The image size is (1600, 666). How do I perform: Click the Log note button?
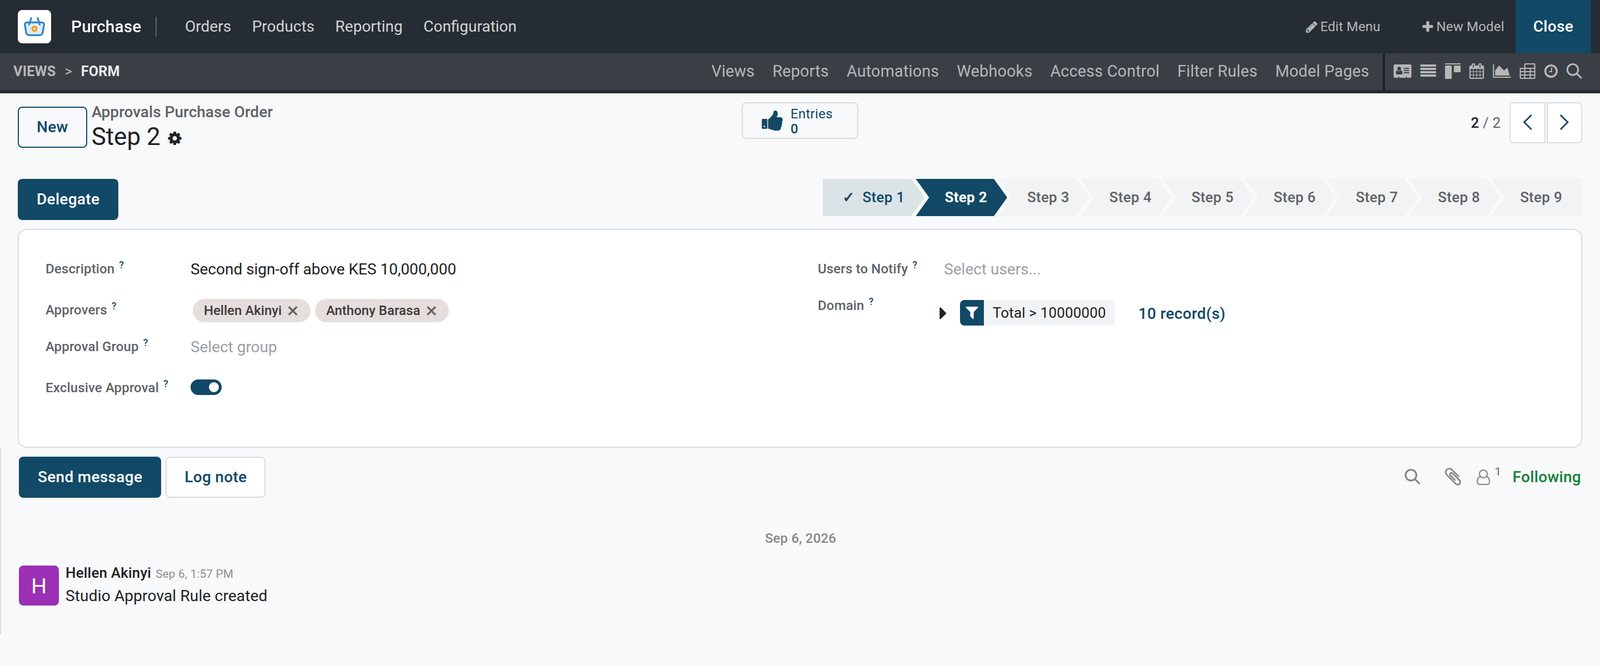click(215, 477)
